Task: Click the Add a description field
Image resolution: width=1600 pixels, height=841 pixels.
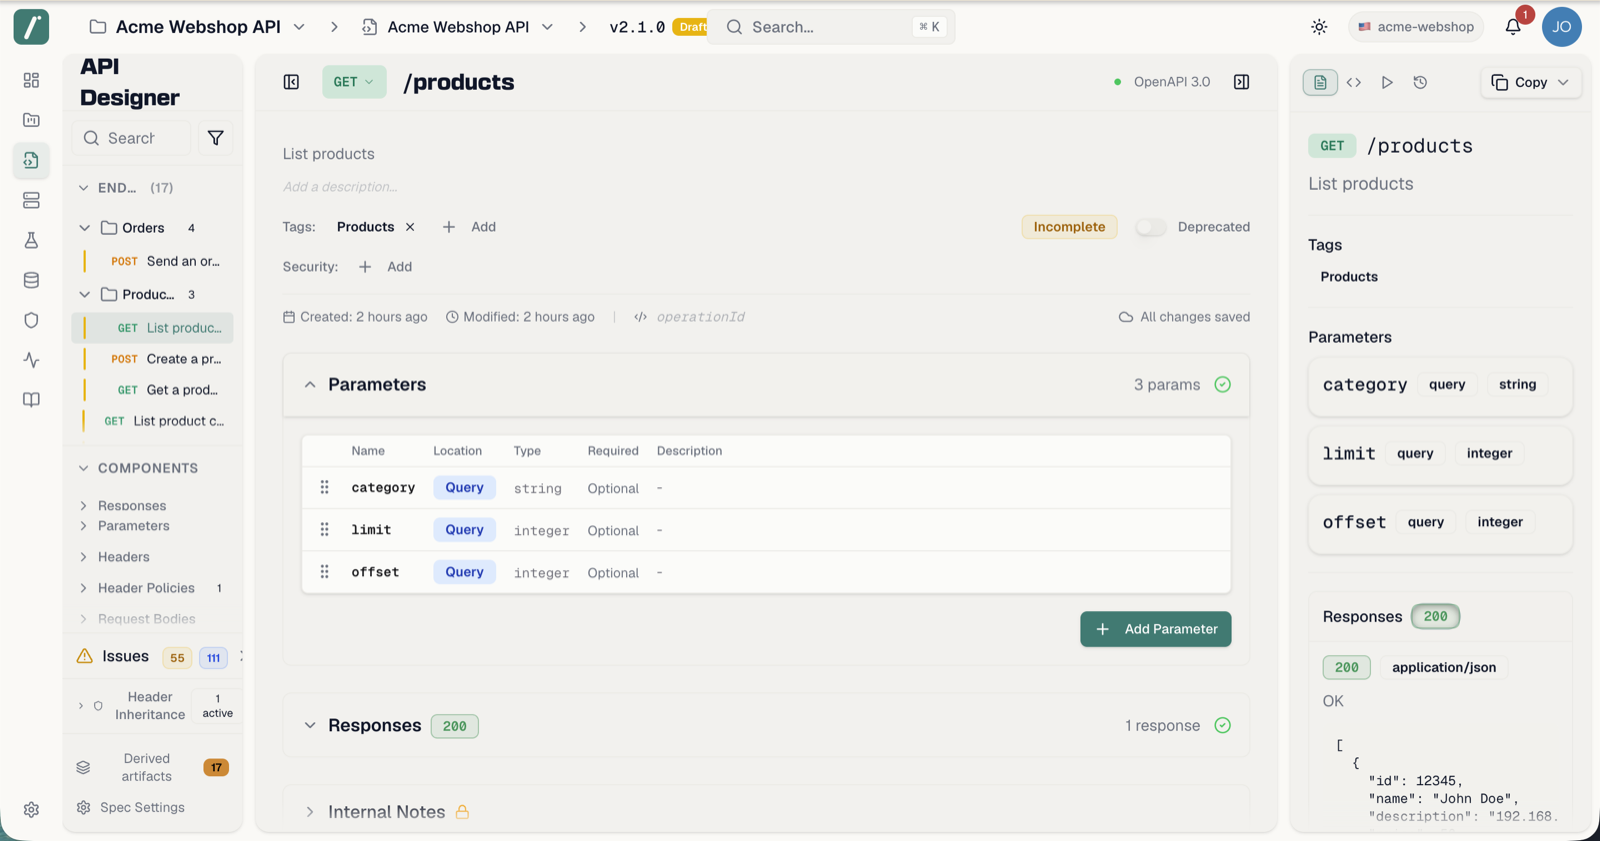Action: click(340, 187)
